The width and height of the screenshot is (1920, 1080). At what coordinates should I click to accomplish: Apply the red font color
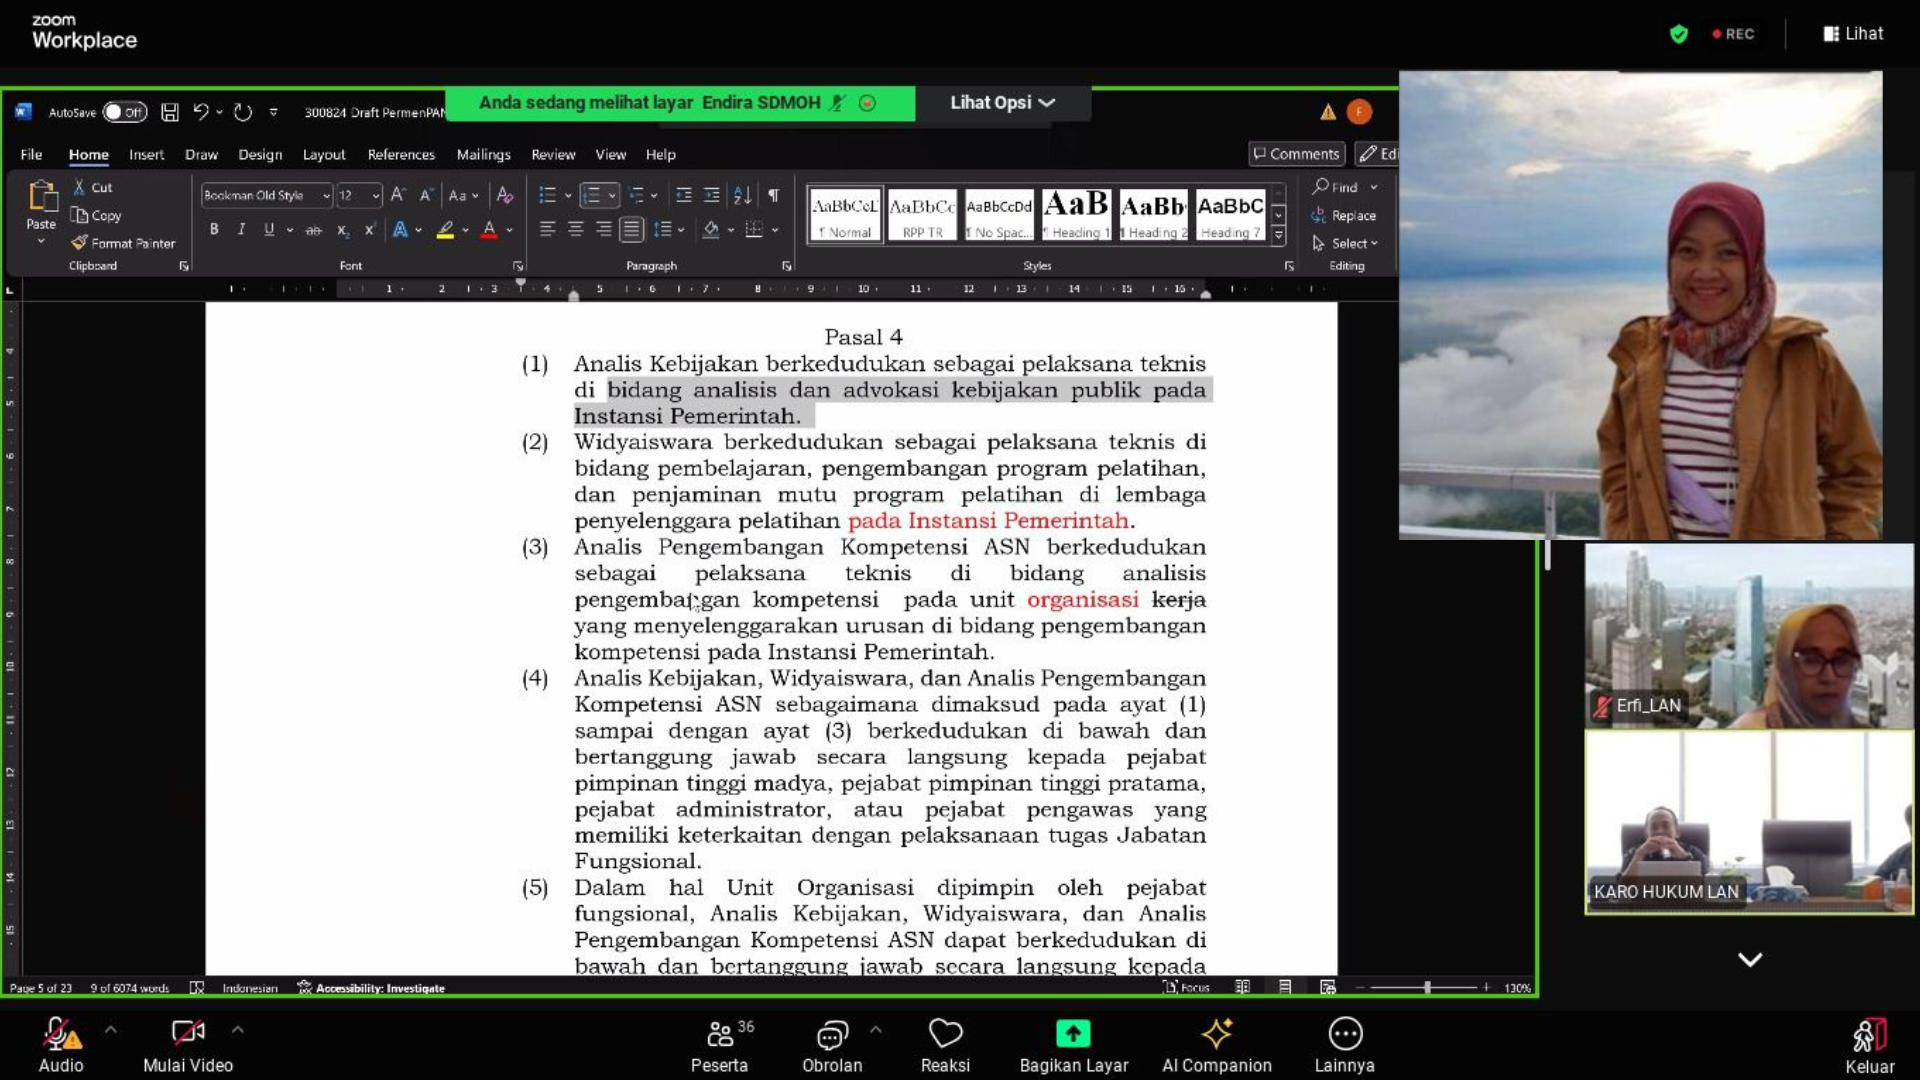tap(489, 230)
